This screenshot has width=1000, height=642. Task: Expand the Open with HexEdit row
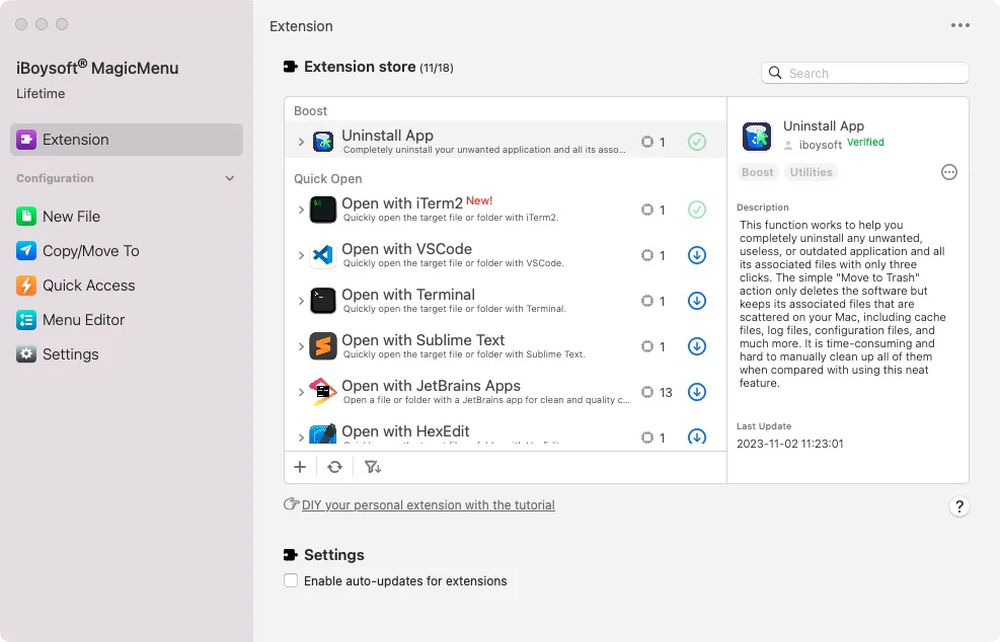301,438
